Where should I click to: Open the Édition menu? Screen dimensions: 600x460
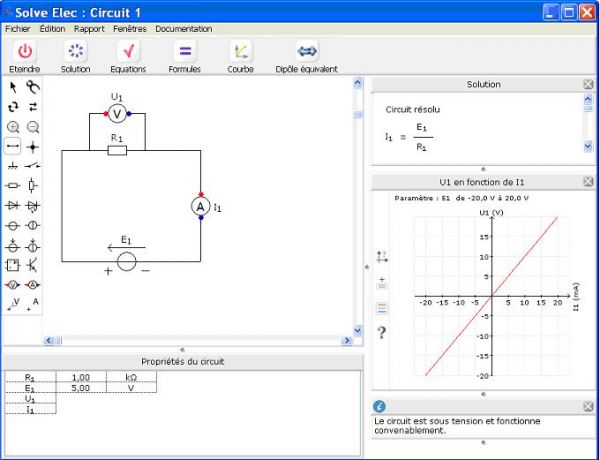coord(52,29)
